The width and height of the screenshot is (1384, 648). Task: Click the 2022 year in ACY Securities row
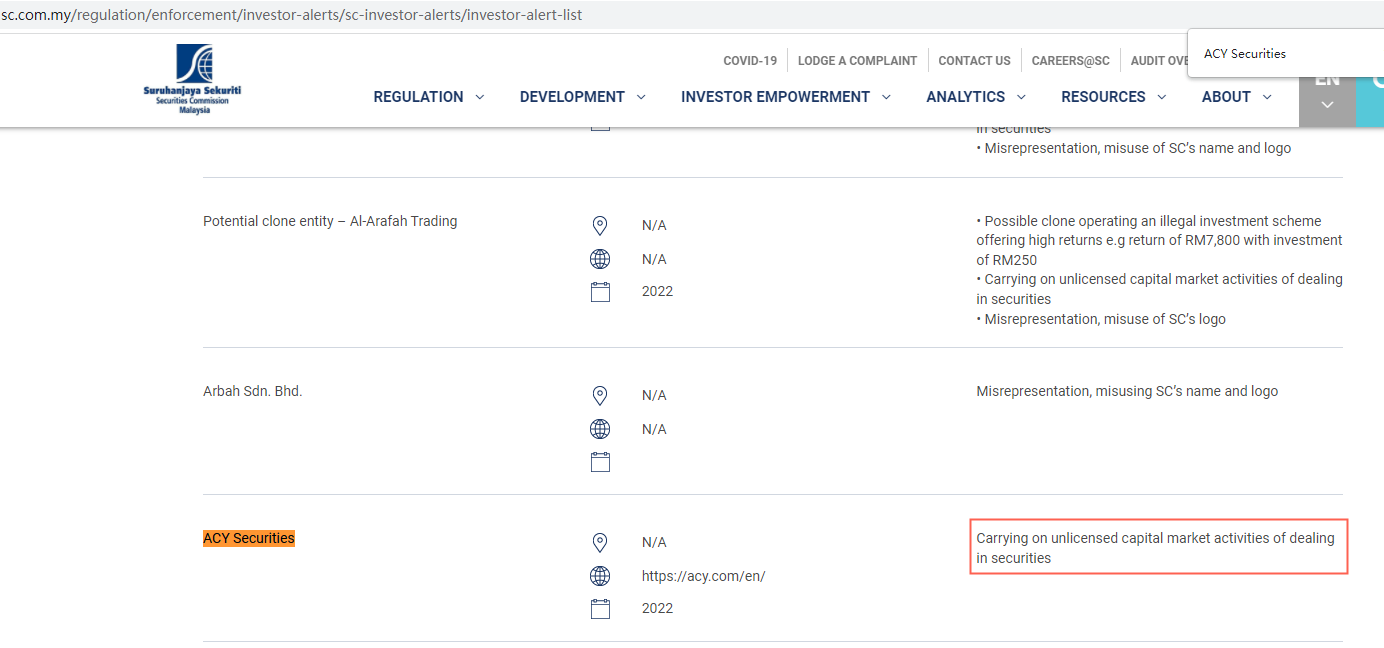657,609
